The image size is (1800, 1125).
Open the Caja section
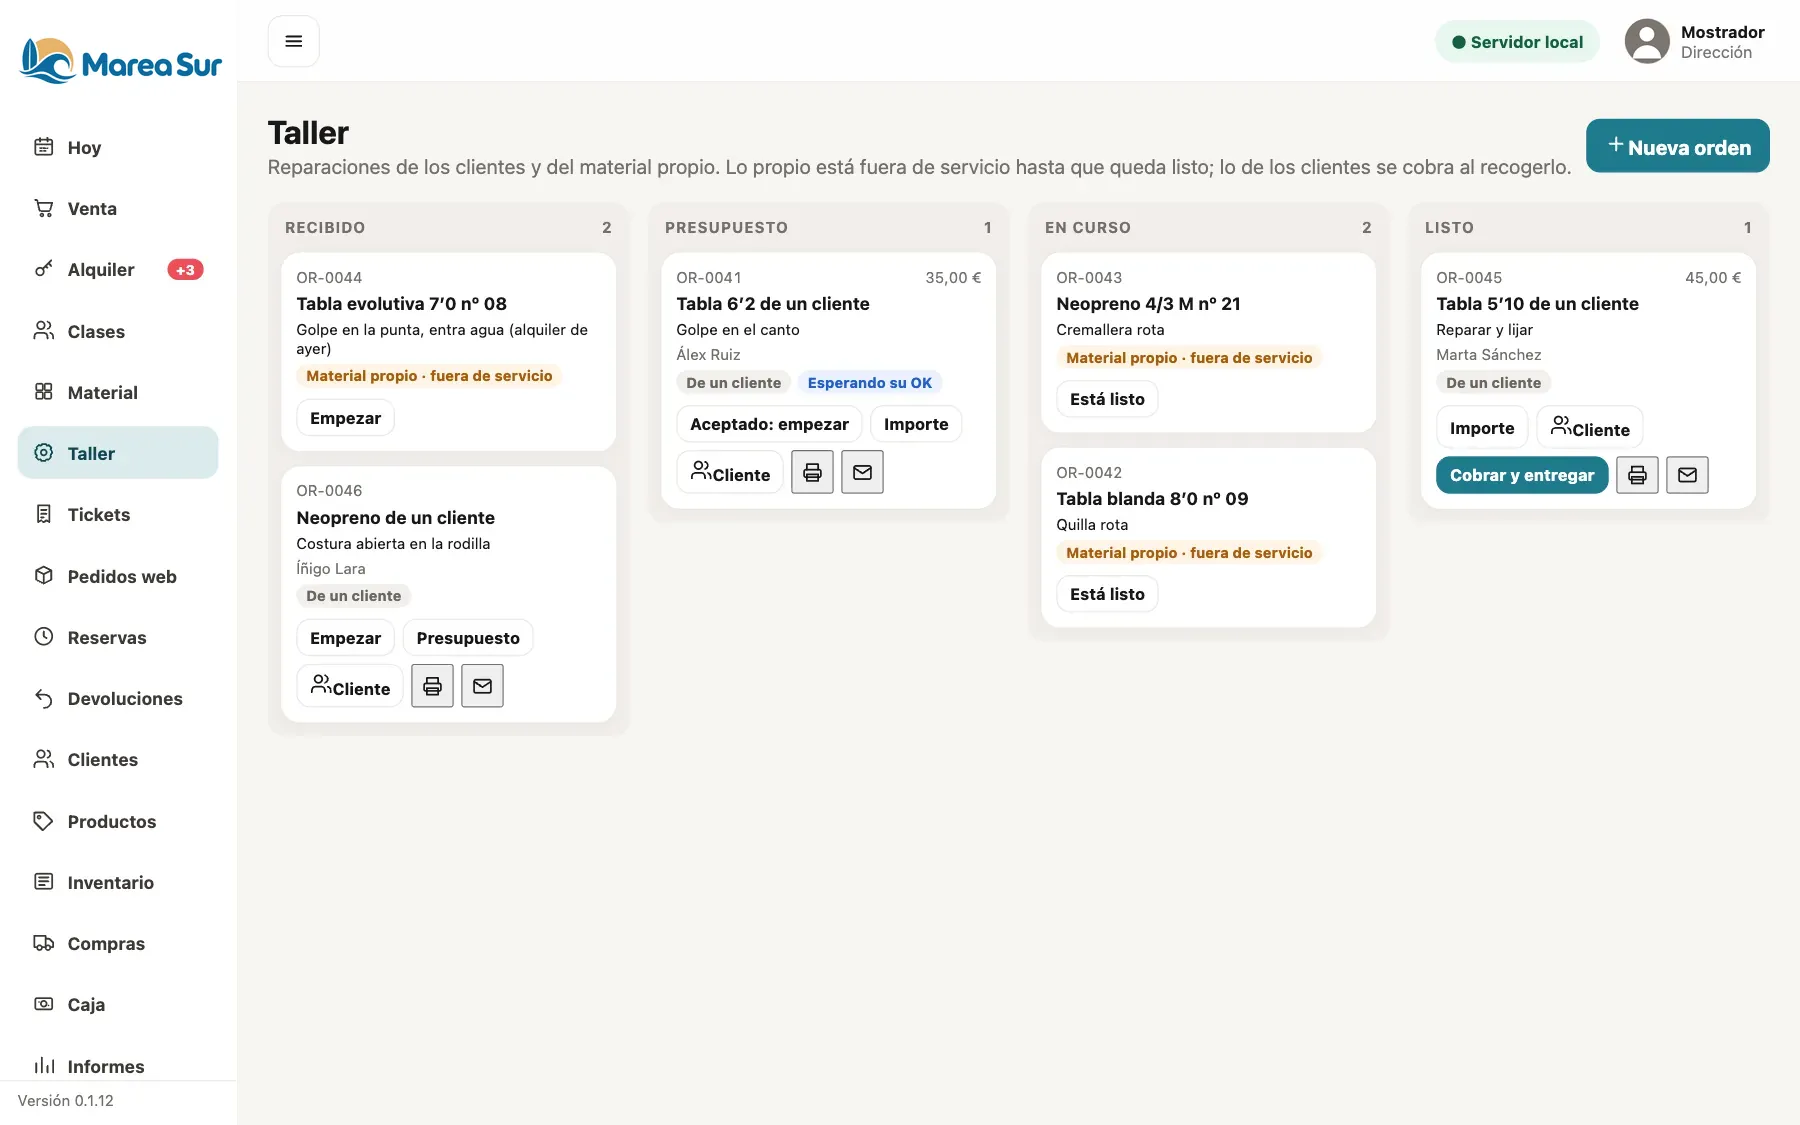click(x=118, y=1005)
